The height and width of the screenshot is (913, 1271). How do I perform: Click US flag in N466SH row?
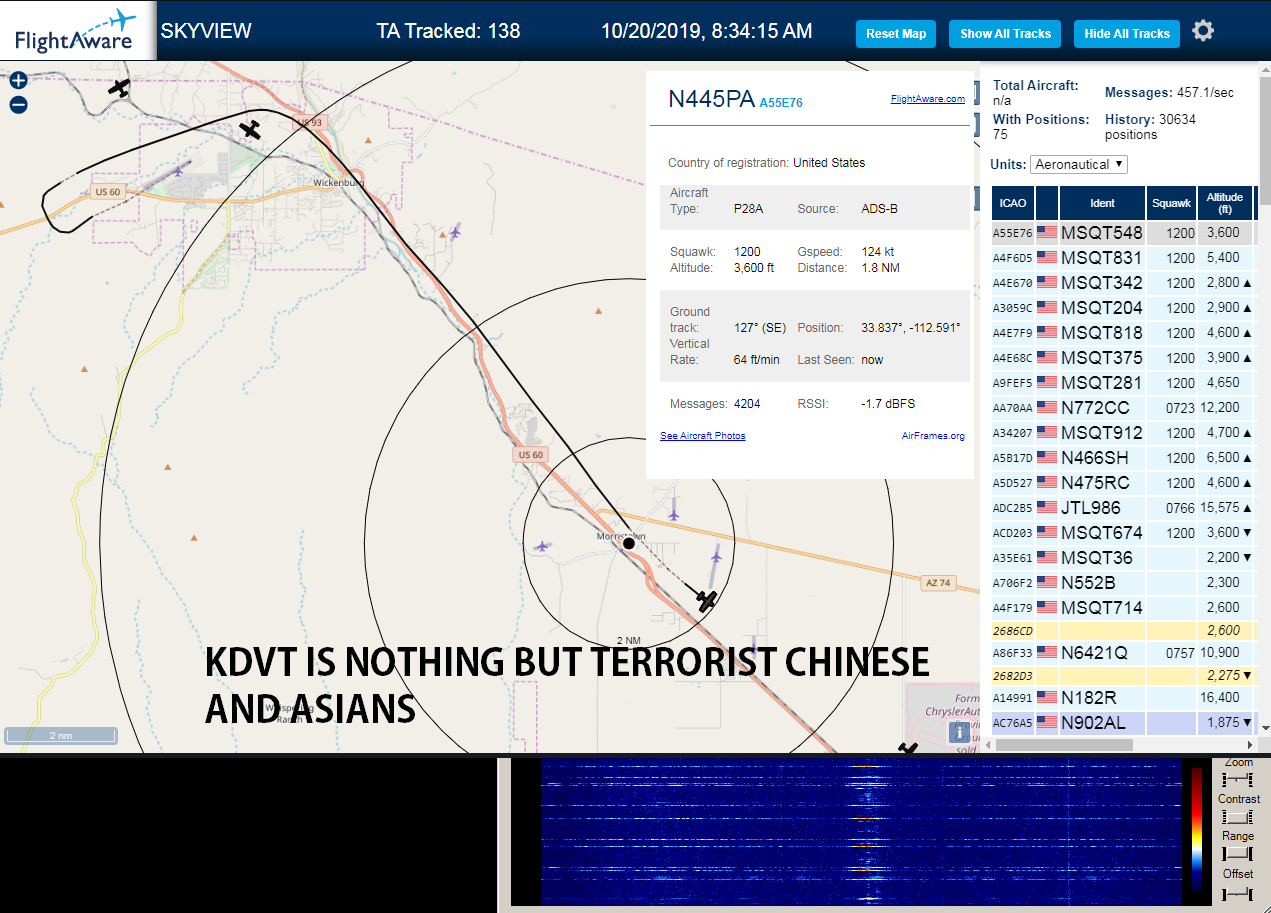click(1047, 458)
